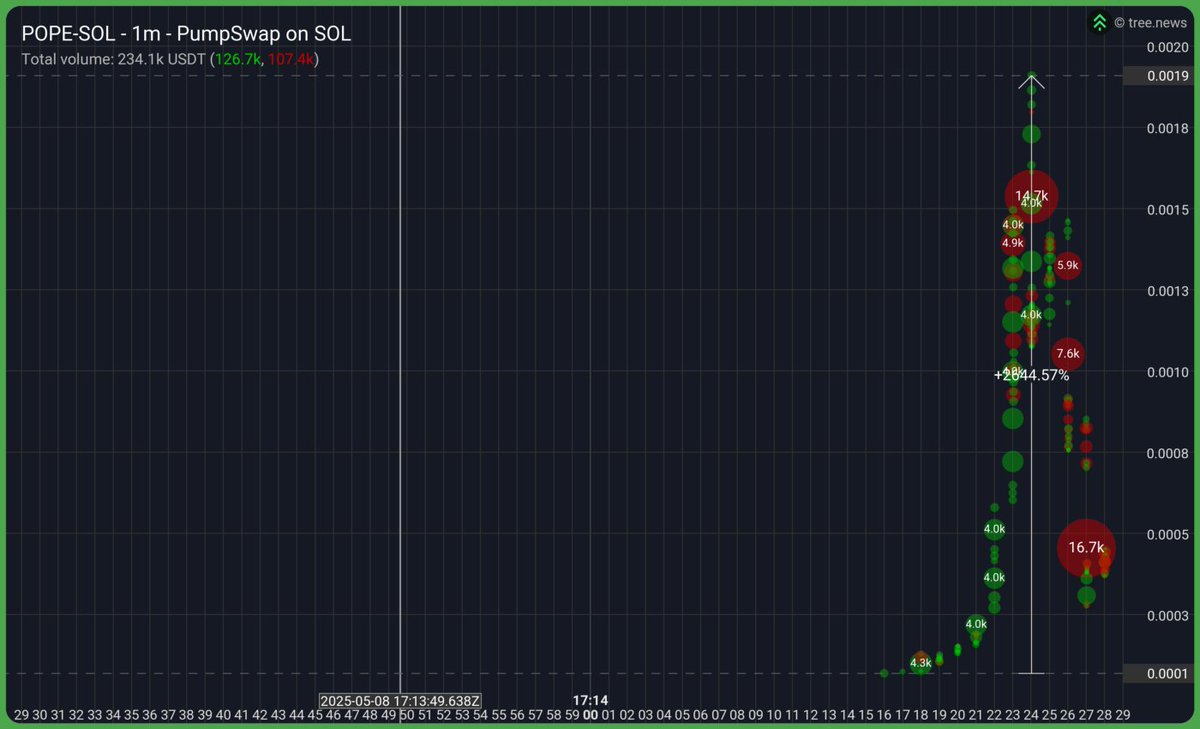1200x729 pixels.
Task: Click the 35 seconds tick on time axis
Action: [x=131, y=715]
